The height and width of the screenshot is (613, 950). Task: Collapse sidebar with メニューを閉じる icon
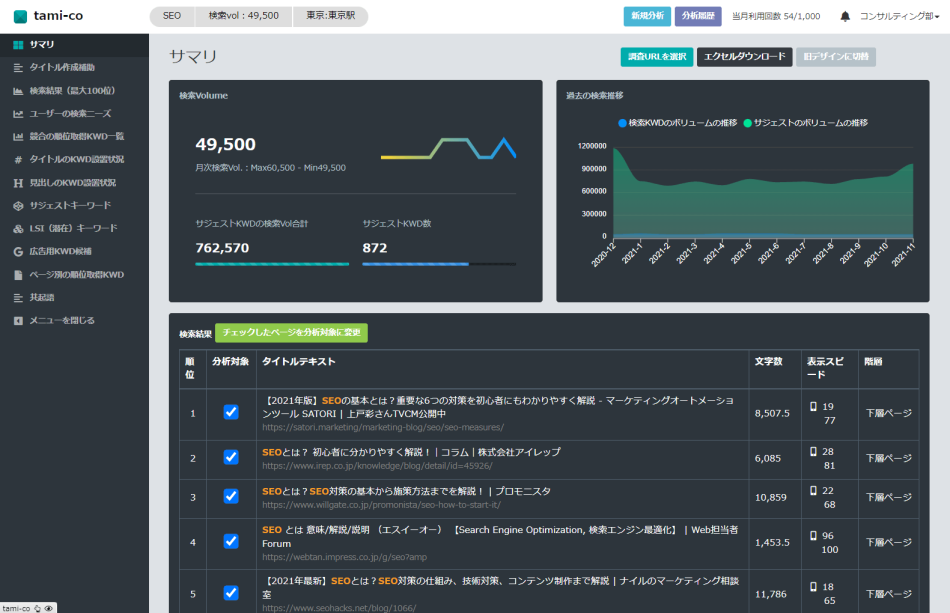pos(18,320)
